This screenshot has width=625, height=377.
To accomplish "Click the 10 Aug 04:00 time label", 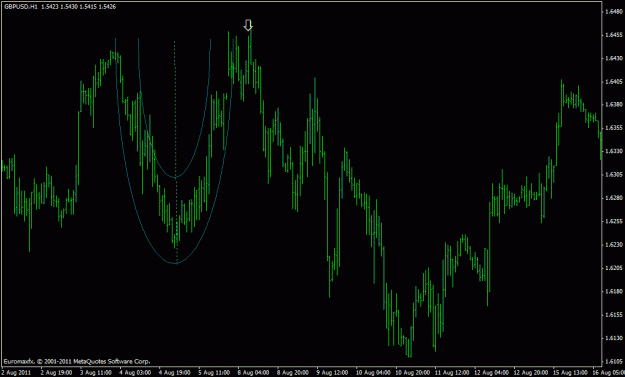I will [x=373, y=373].
